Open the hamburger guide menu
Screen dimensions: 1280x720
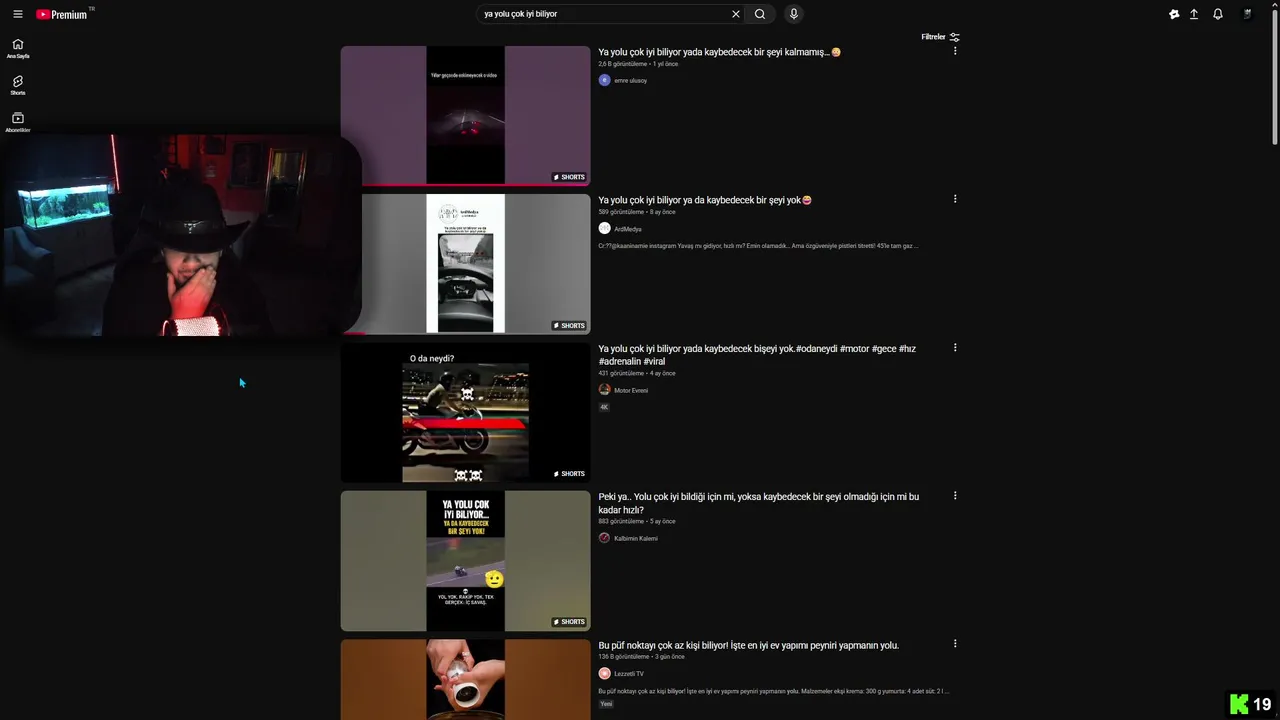coord(17,14)
